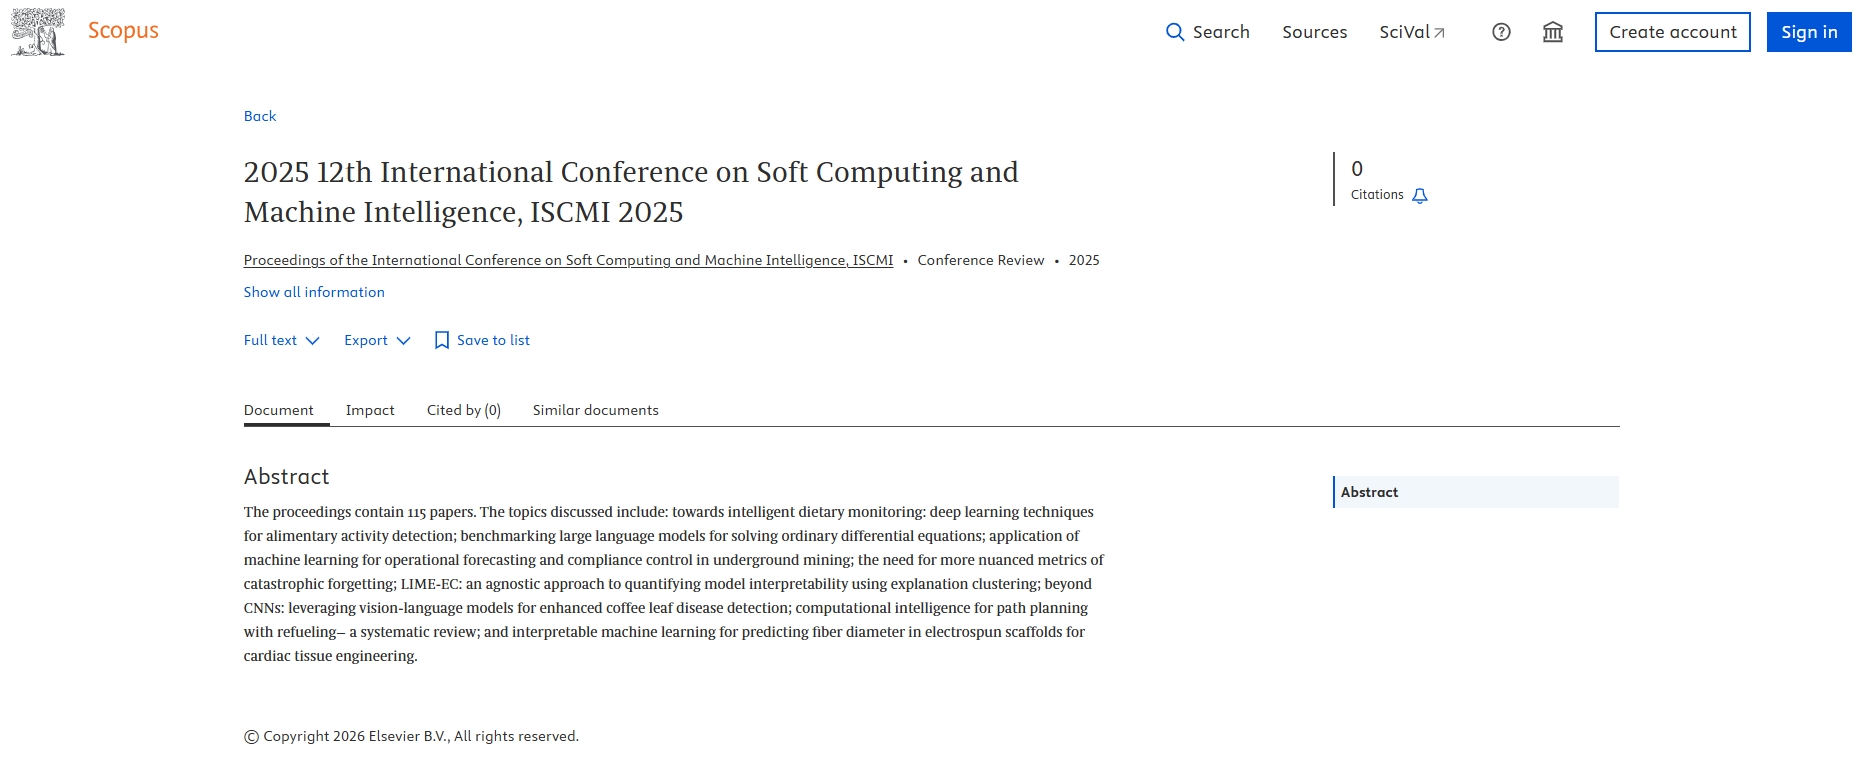Click the SciVal external link arrow
This screenshot has height=771, width=1872.
1440,33
